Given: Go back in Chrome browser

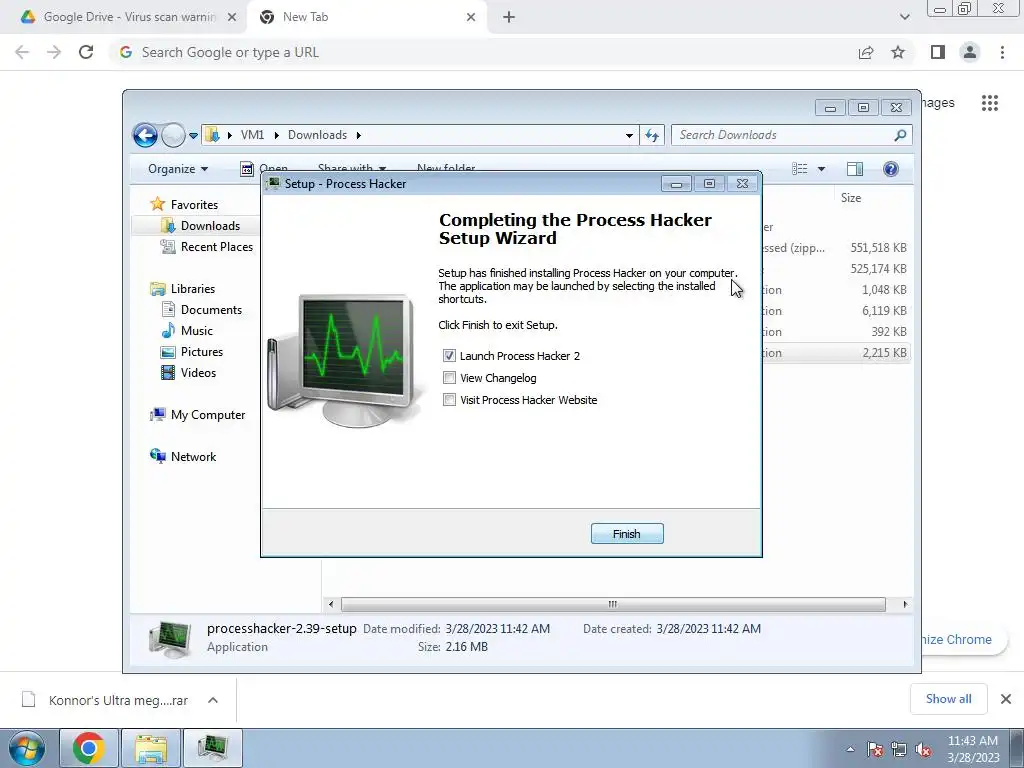Looking at the screenshot, I should pos(22,52).
